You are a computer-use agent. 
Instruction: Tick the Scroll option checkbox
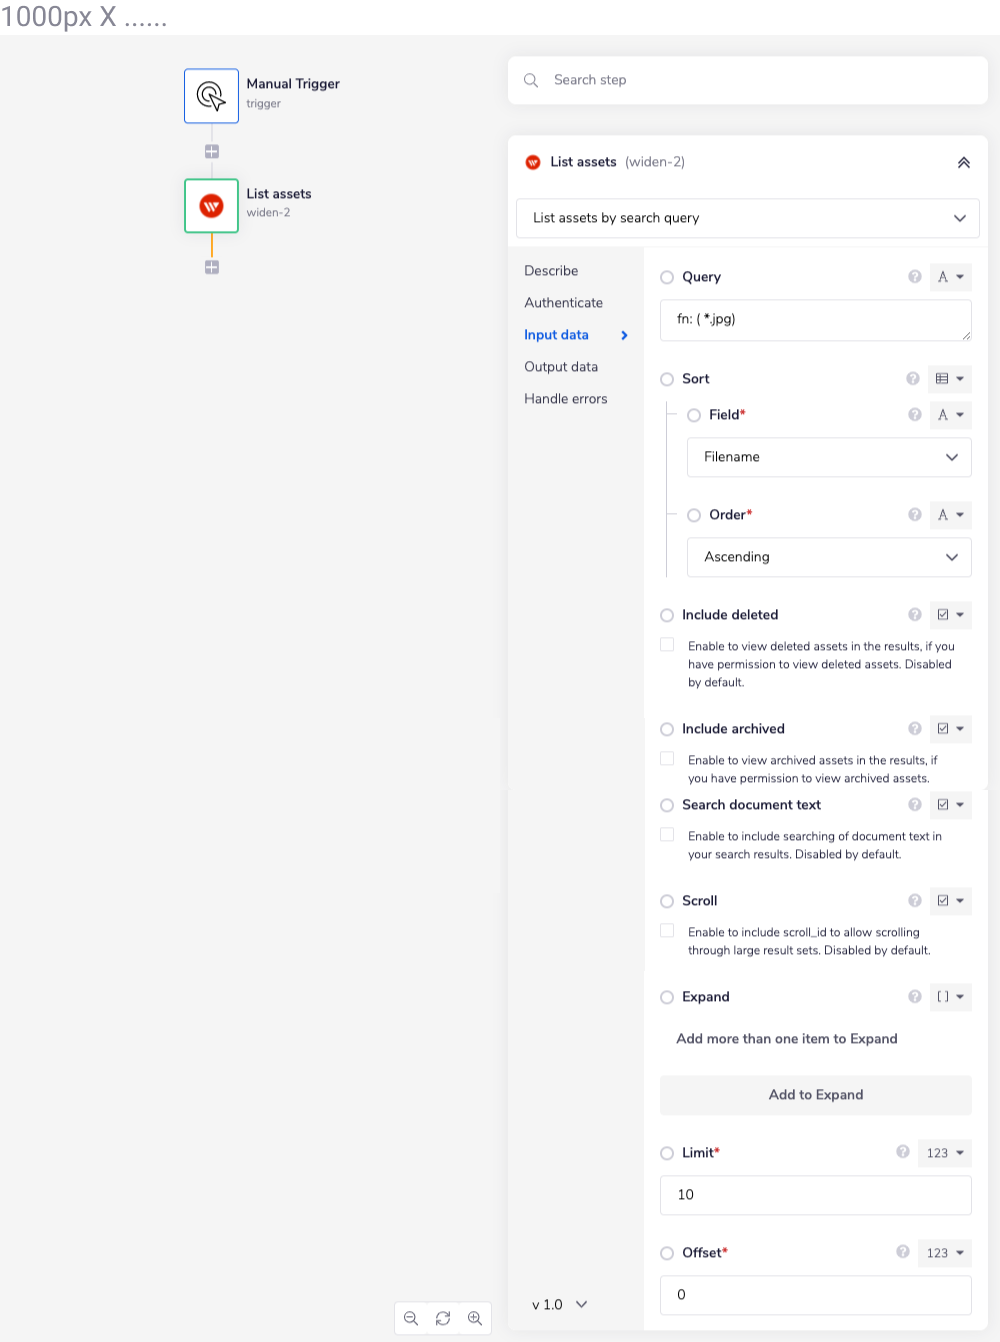tap(667, 932)
